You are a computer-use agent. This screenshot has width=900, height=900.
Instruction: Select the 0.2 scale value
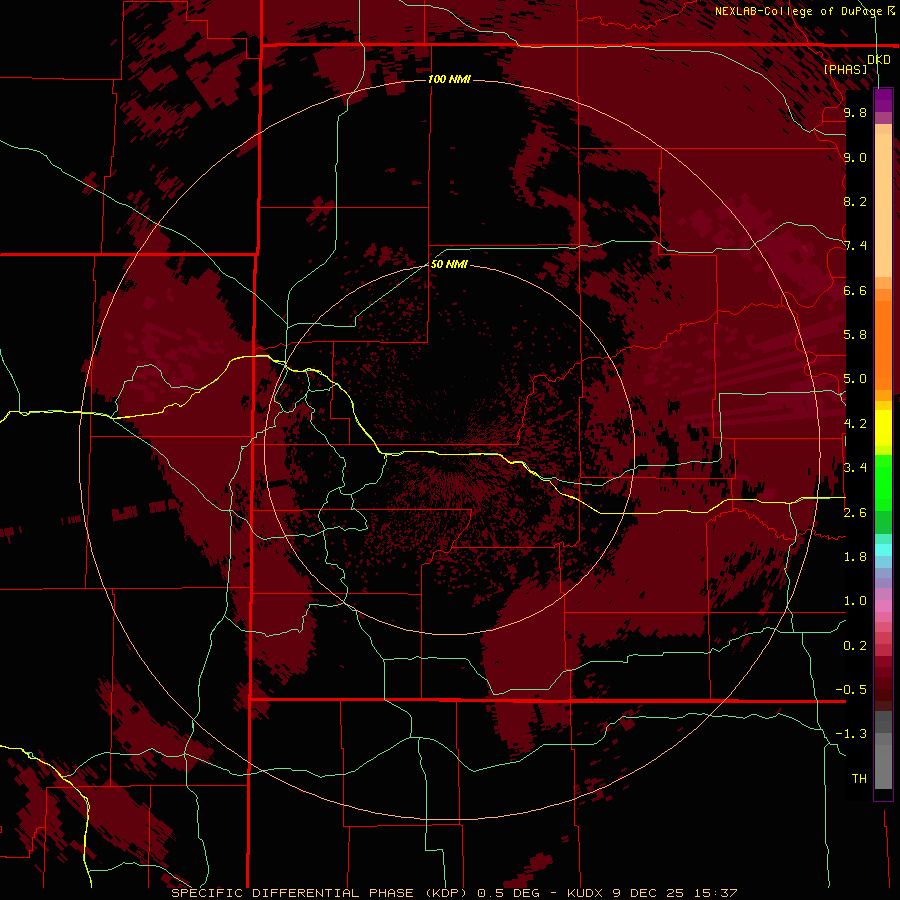[x=855, y=646]
